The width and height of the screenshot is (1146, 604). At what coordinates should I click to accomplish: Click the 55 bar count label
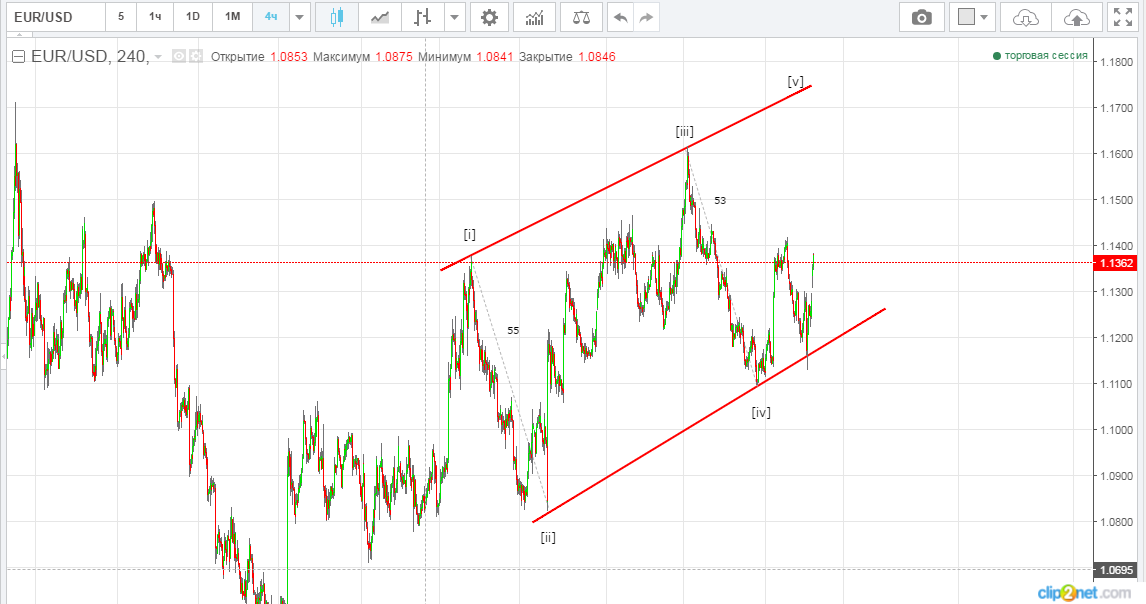(513, 331)
